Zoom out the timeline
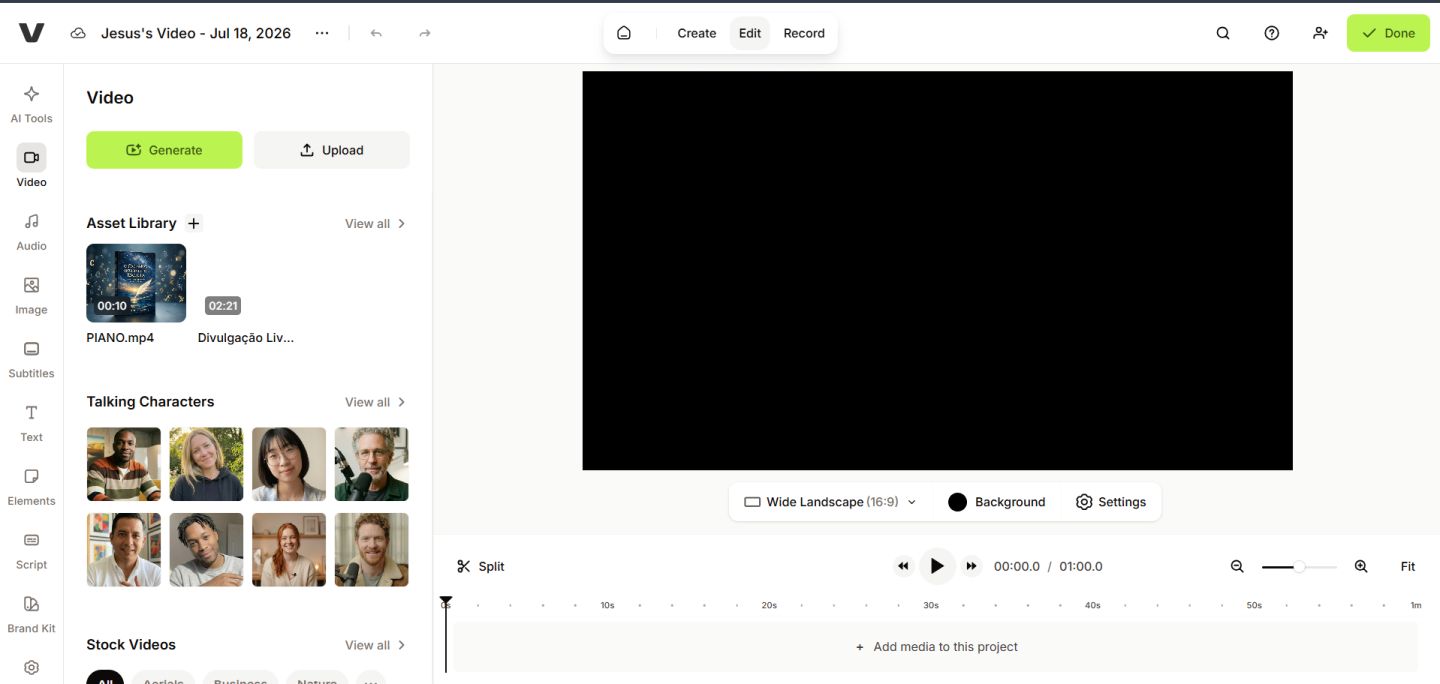Image resolution: width=1440 pixels, height=684 pixels. click(1237, 566)
